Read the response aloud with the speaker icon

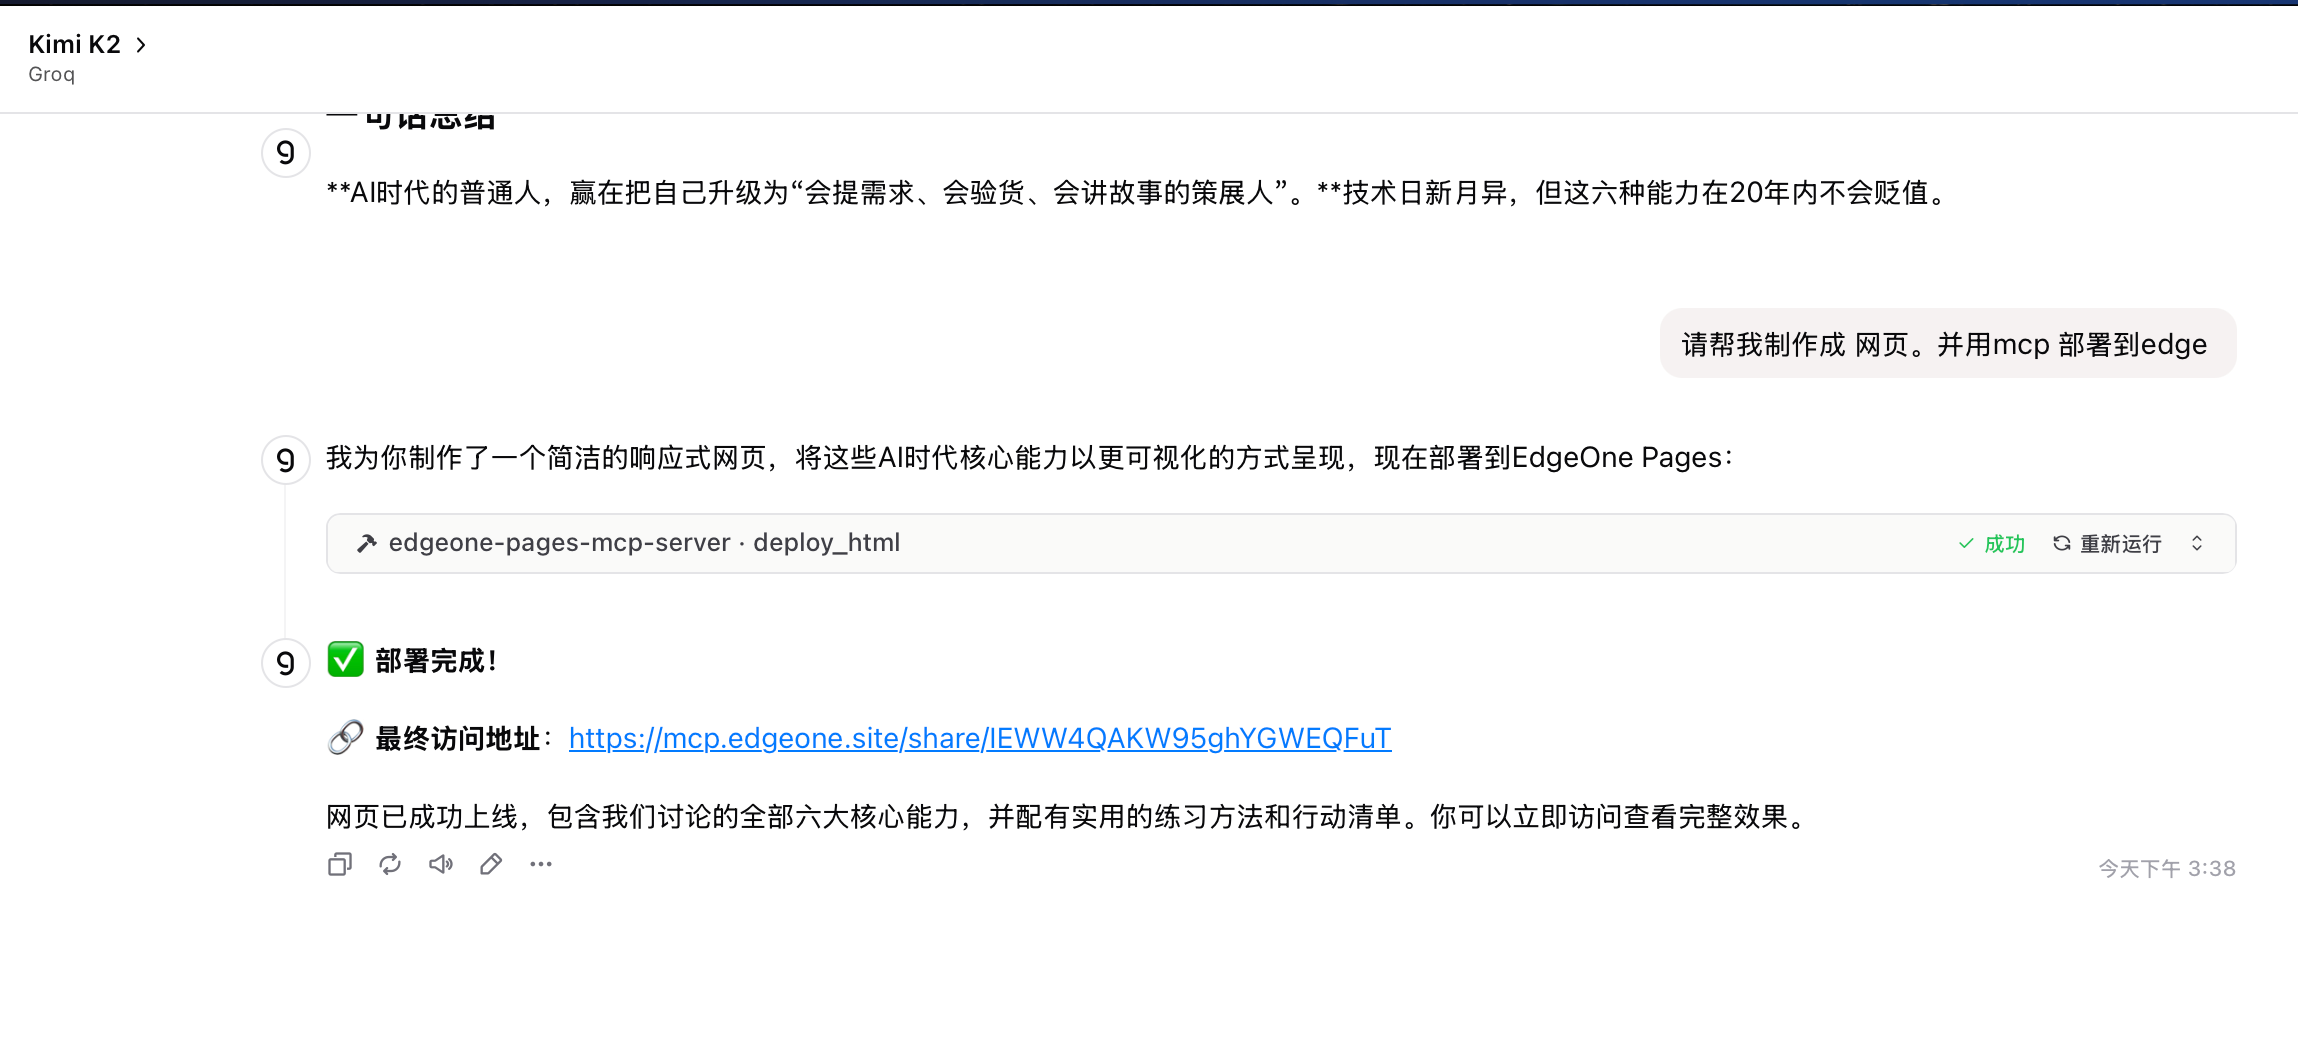click(x=441, y=864)
